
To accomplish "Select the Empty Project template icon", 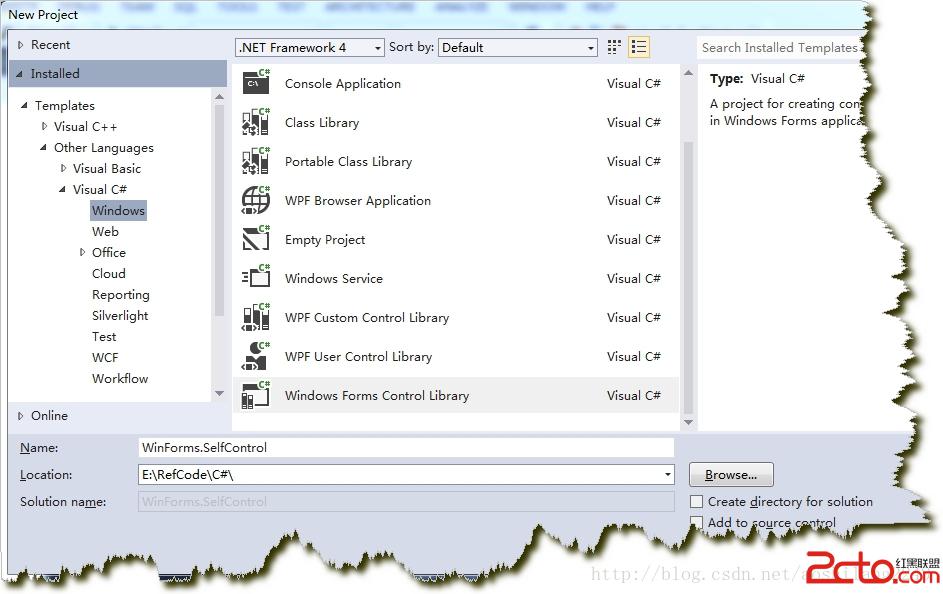I will coord(256,239).
